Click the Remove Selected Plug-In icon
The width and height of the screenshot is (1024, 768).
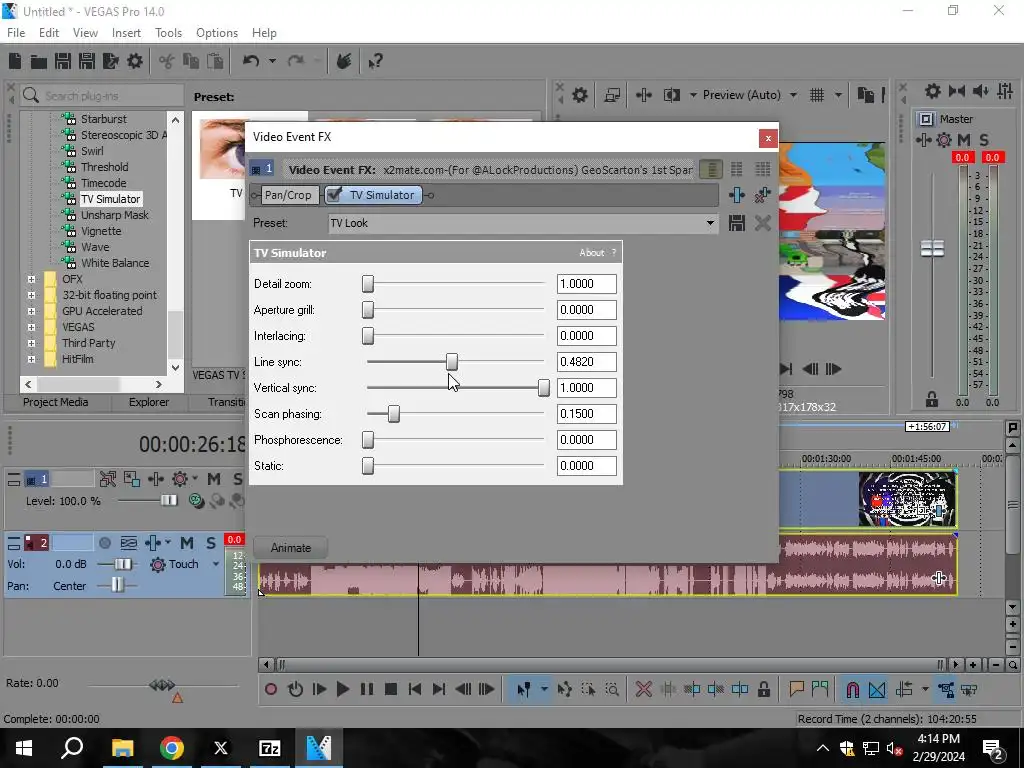coord(762,195)
